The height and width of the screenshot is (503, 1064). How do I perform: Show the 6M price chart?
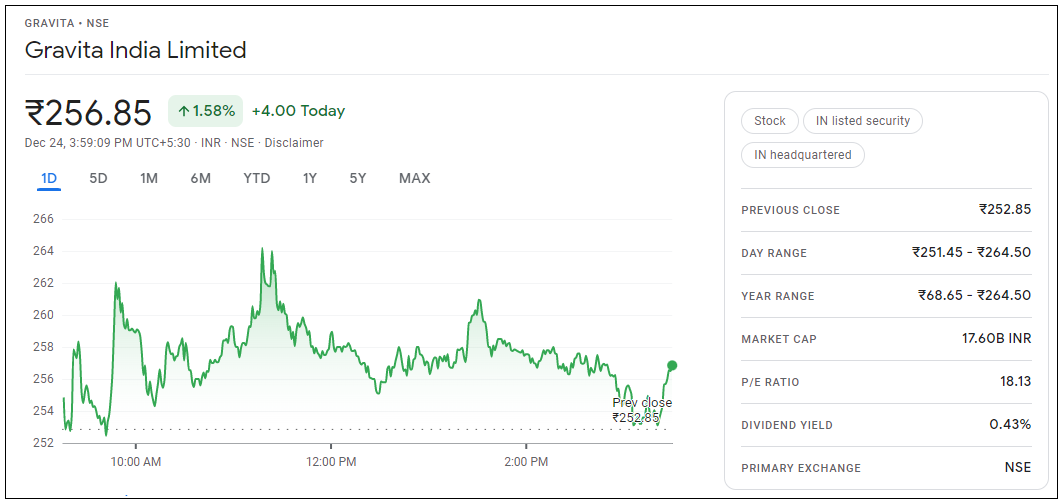[x=200, y=179]
